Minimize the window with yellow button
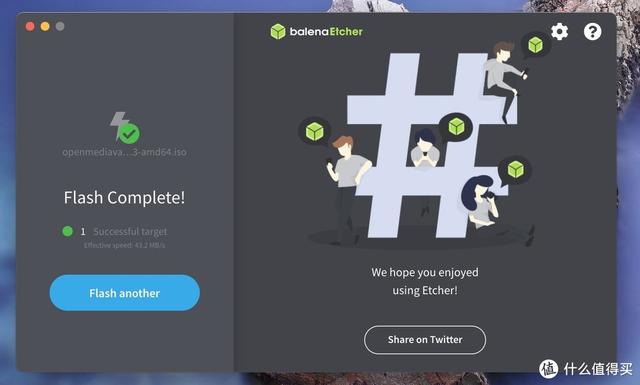The height and width of the screenshot is (385, 640). tap(45, 27)
